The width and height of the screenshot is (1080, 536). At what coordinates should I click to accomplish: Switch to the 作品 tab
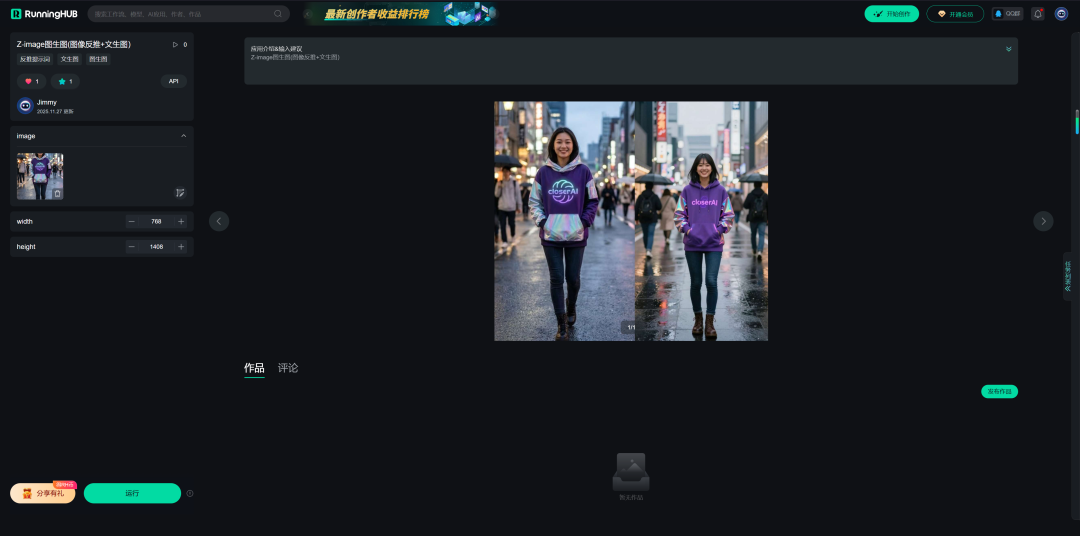point(254,368)
